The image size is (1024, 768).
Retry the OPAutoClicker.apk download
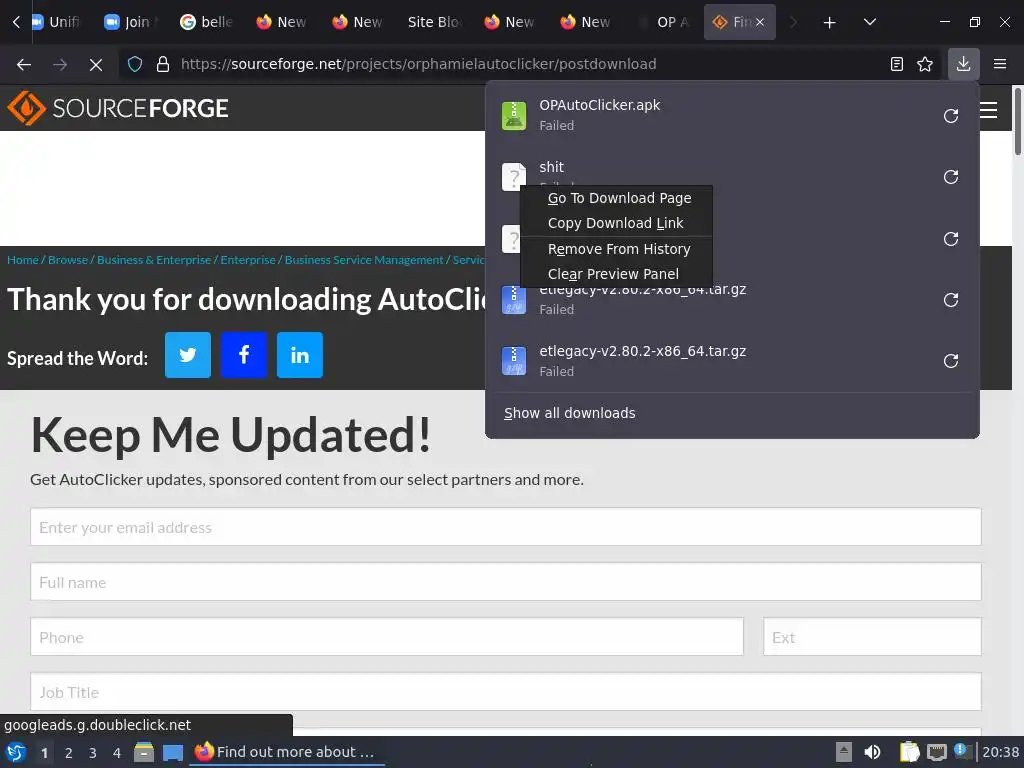(951, 116)
